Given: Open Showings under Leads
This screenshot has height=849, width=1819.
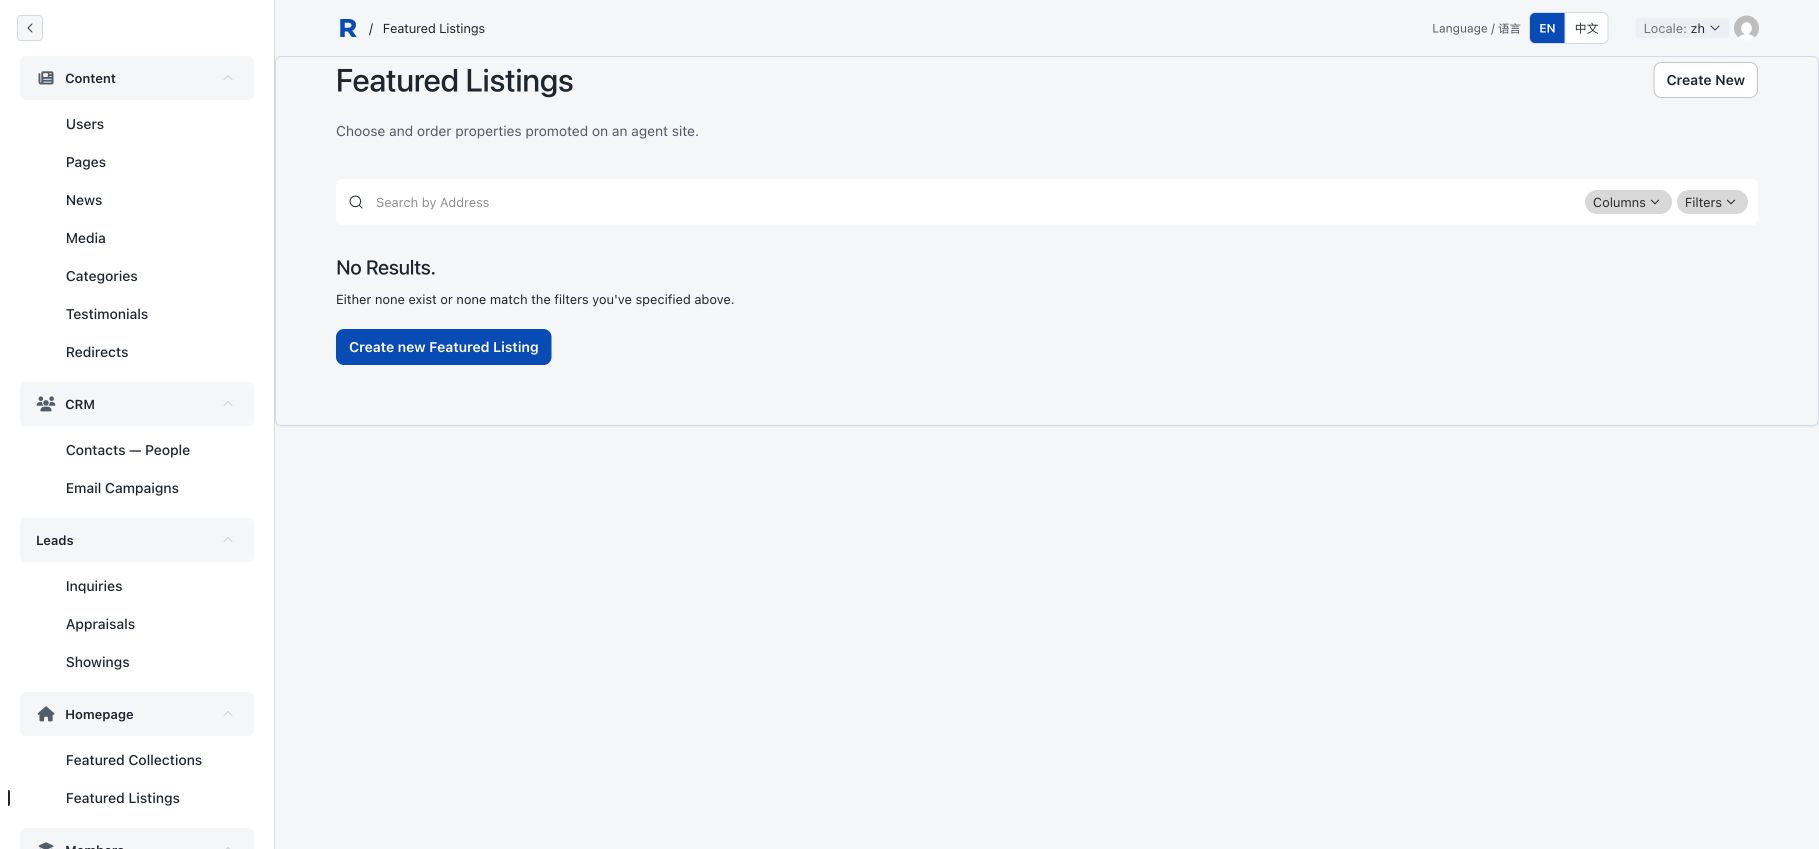Looking at the screenshot, I should pos(98,662).
